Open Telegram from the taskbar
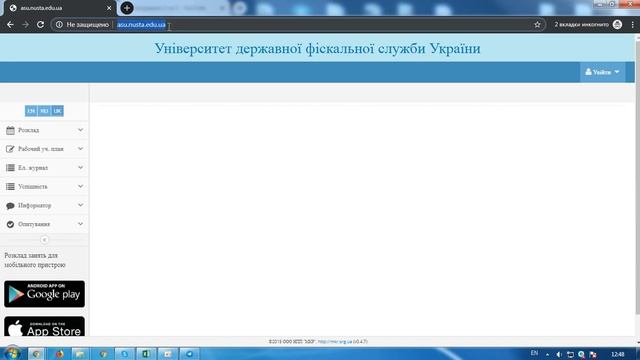 point(189,353)
